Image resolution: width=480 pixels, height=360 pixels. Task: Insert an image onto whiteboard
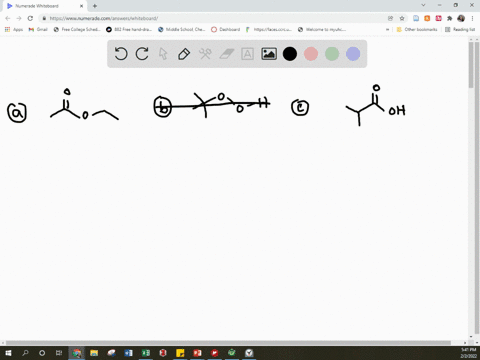click(269, 54)
